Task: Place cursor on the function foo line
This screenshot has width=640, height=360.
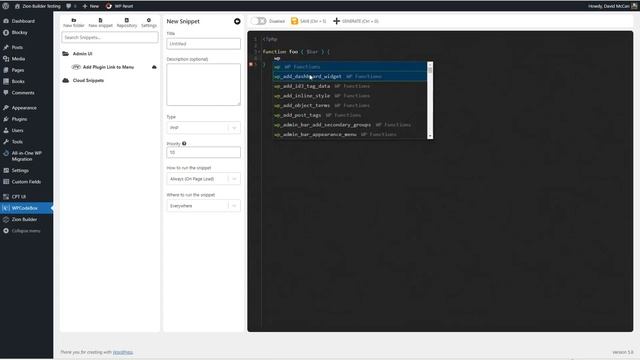Action: pos(296,52)
